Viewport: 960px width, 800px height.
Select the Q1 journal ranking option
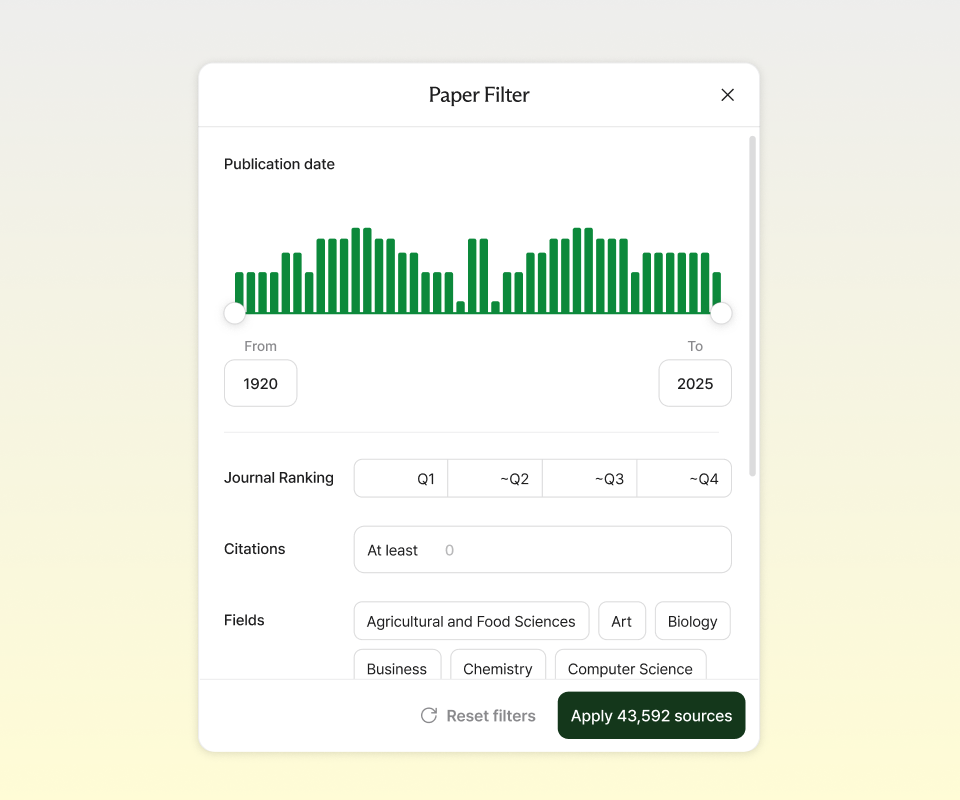pos(400,478)
